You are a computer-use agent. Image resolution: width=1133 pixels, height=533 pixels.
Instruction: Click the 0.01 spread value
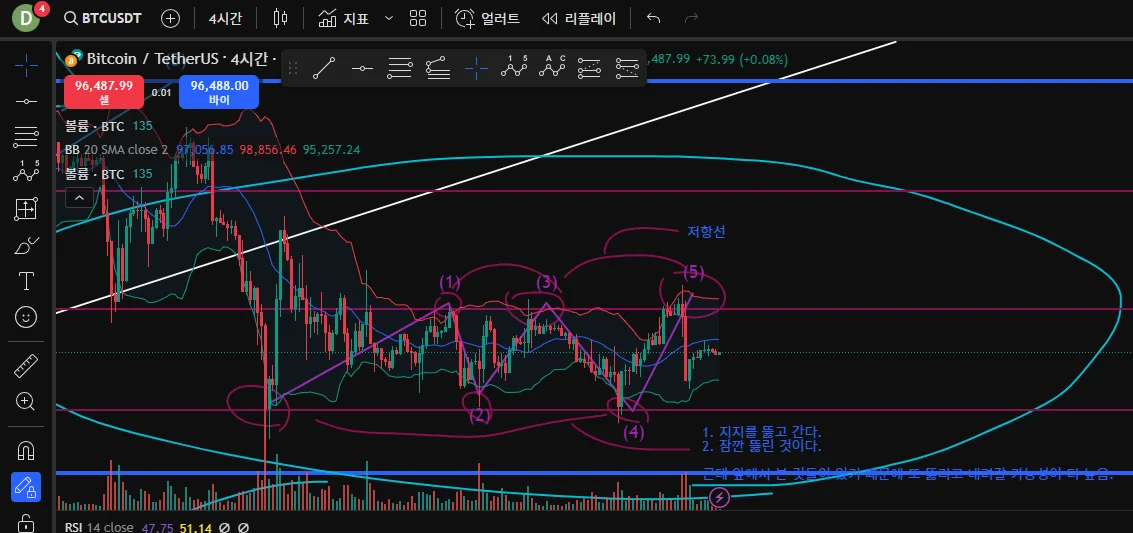[161, 92]
